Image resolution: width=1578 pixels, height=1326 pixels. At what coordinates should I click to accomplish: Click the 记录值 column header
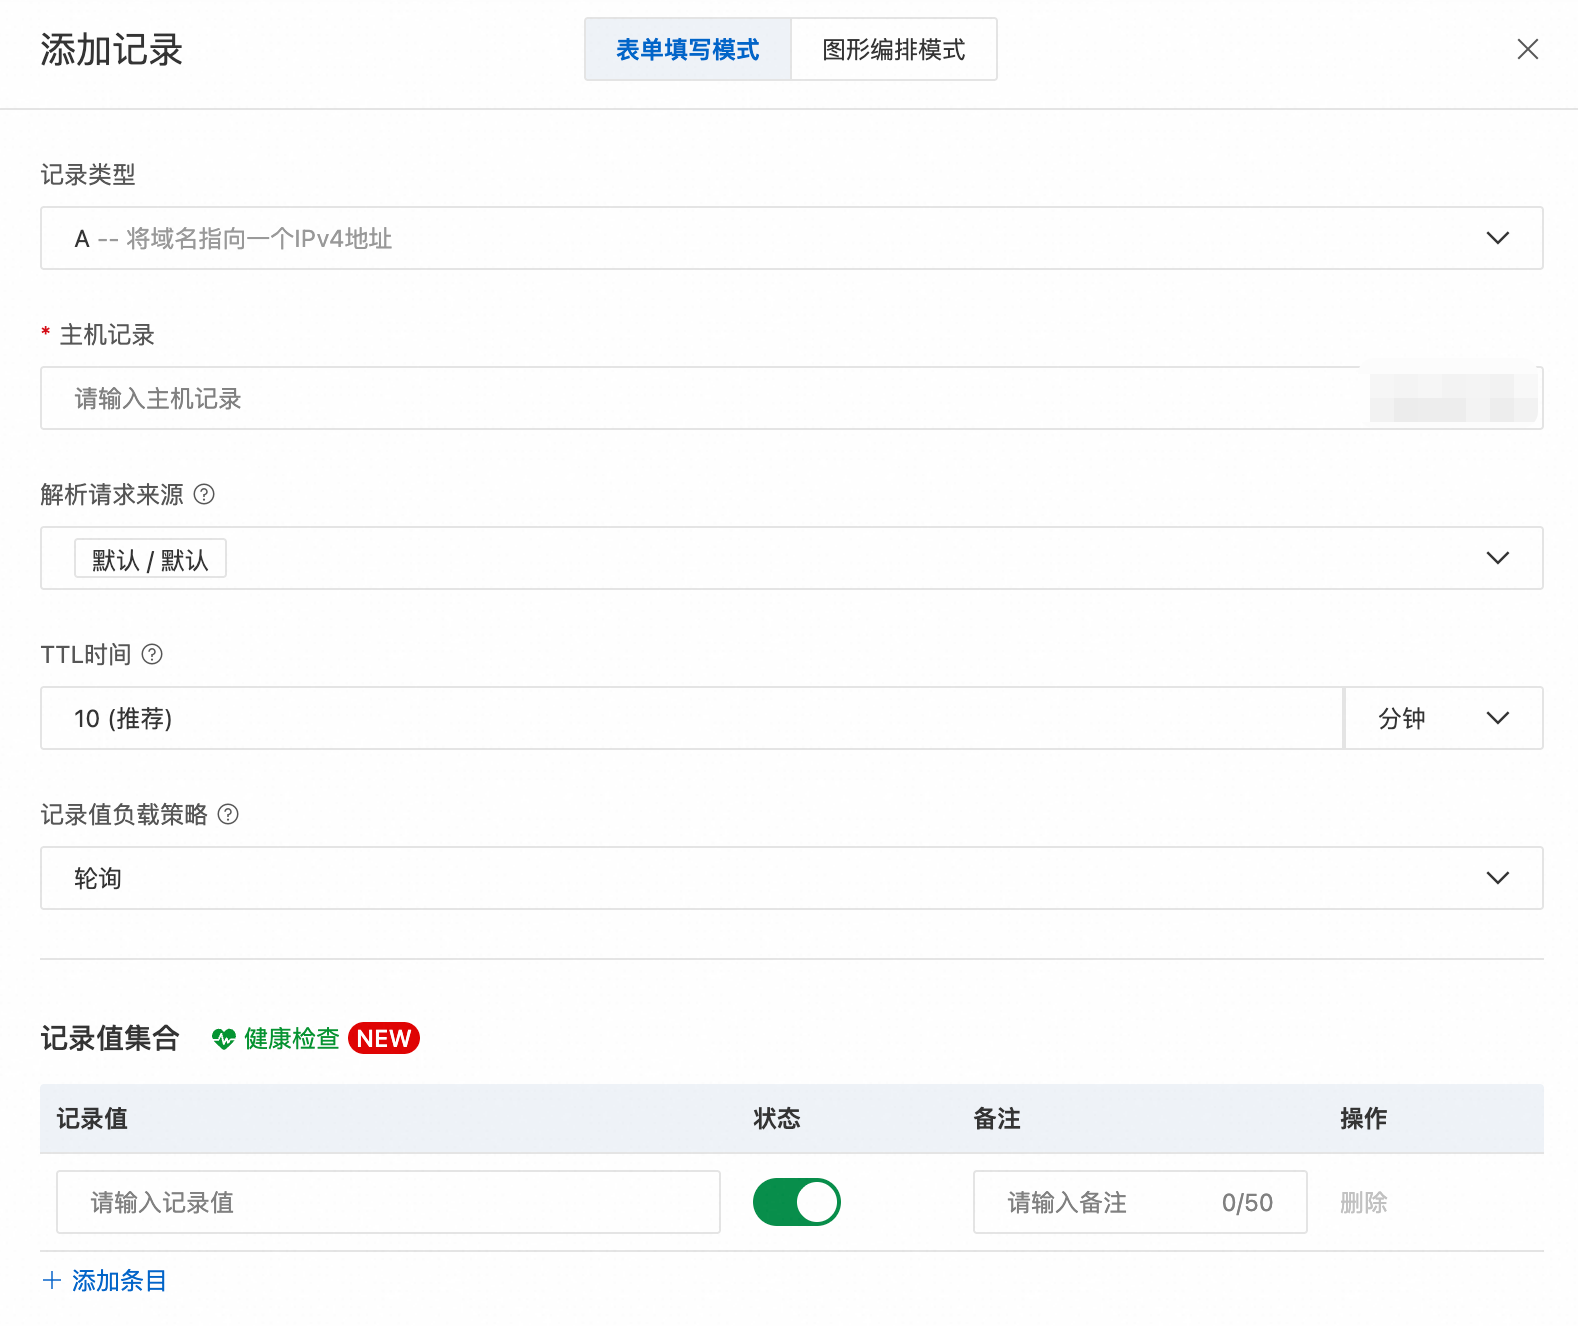click(92, 1118)
